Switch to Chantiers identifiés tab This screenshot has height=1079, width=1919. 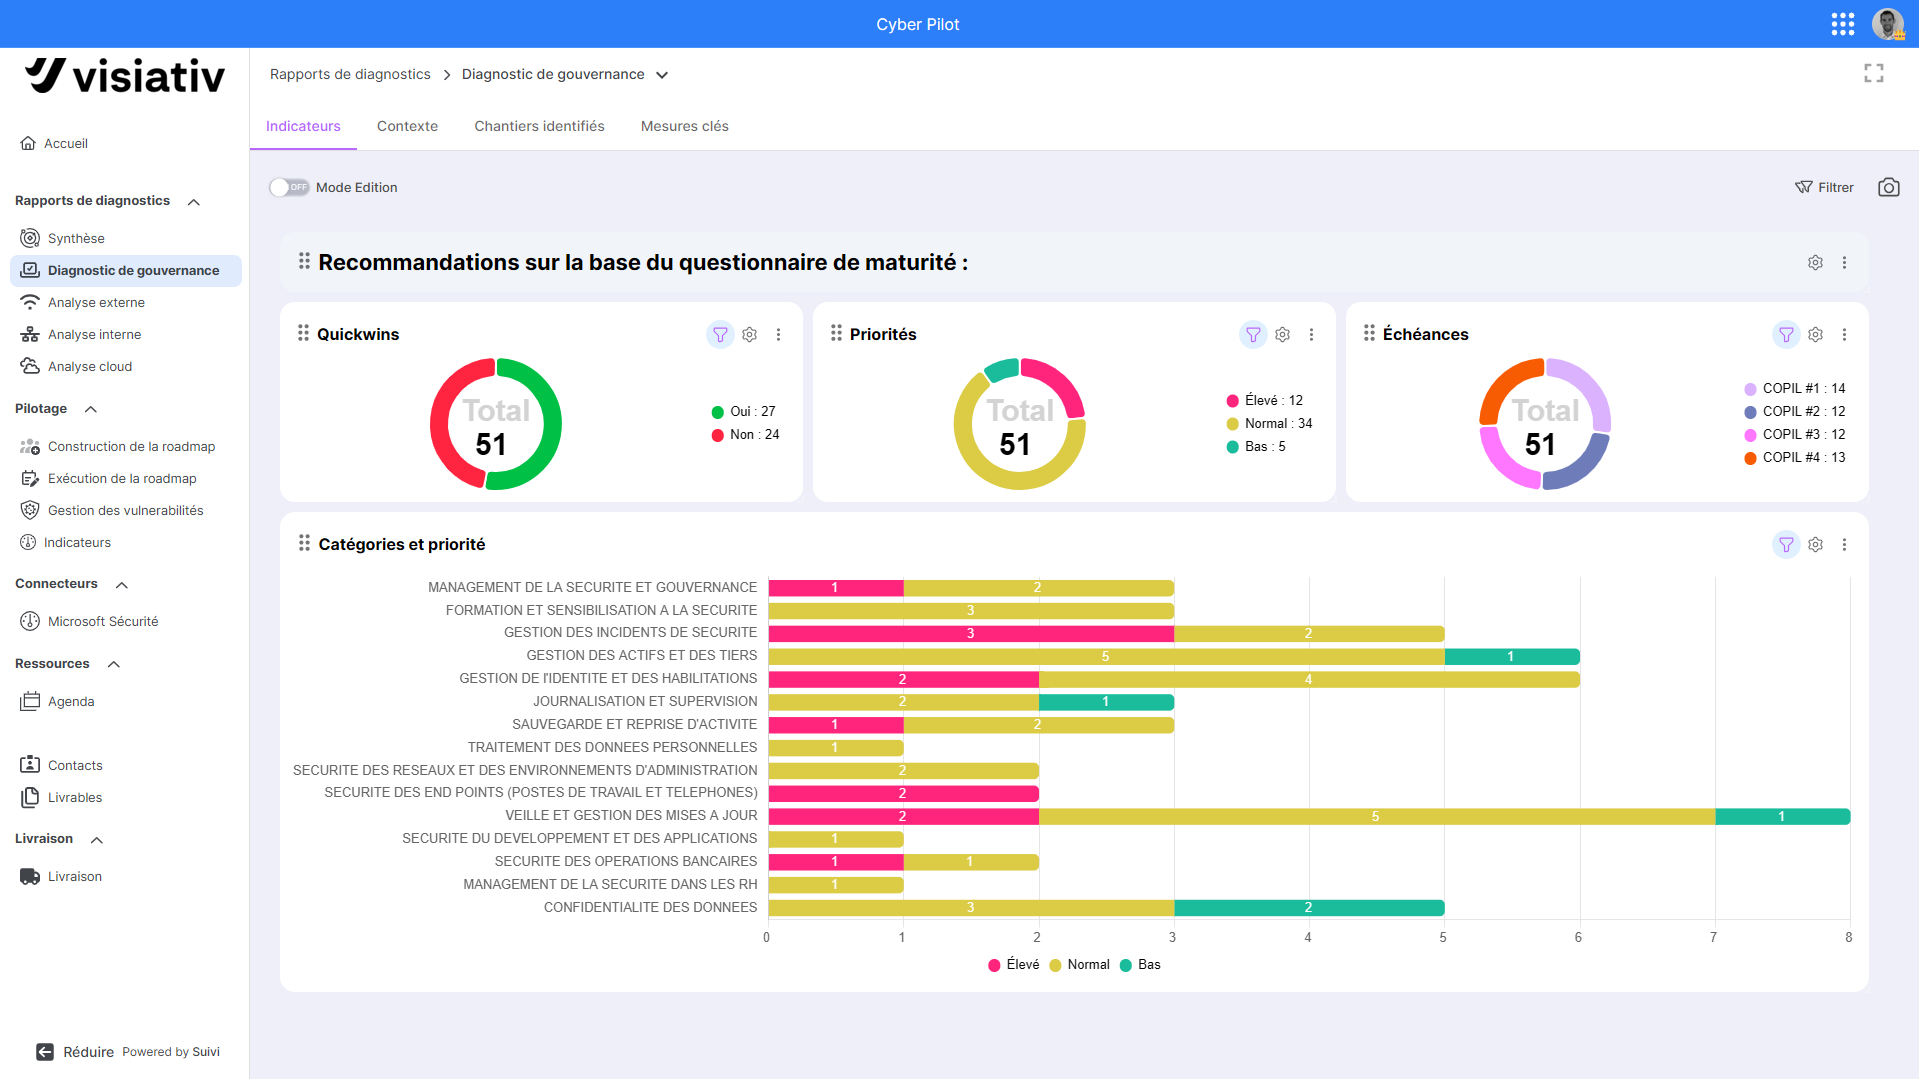(539, 126)
